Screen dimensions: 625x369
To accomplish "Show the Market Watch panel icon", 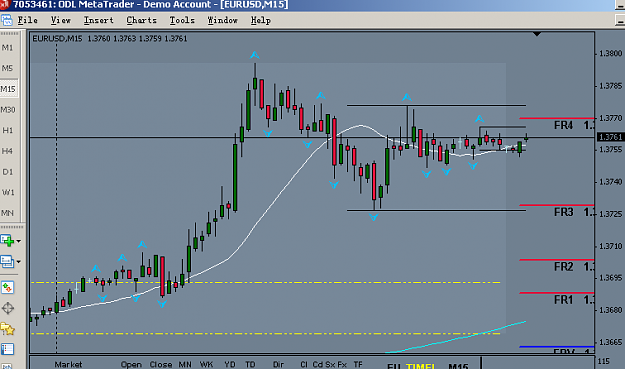I will [7, 287].
